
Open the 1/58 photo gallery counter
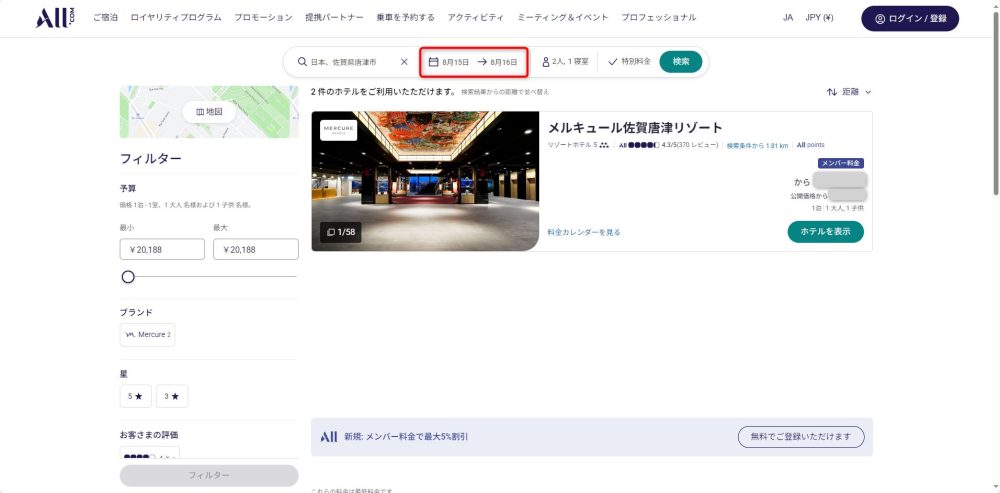click(341, 232)
